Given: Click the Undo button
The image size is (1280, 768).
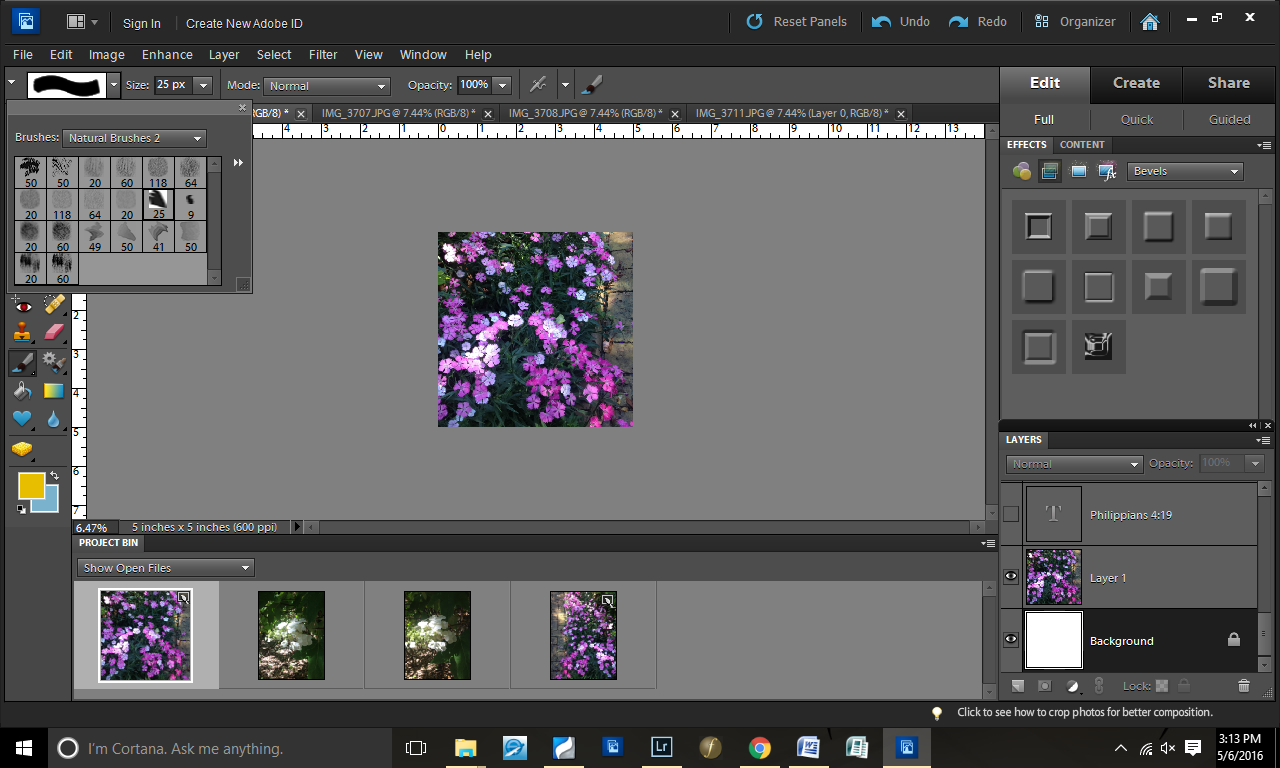Looking at the screenshot, I should (901, 22).
